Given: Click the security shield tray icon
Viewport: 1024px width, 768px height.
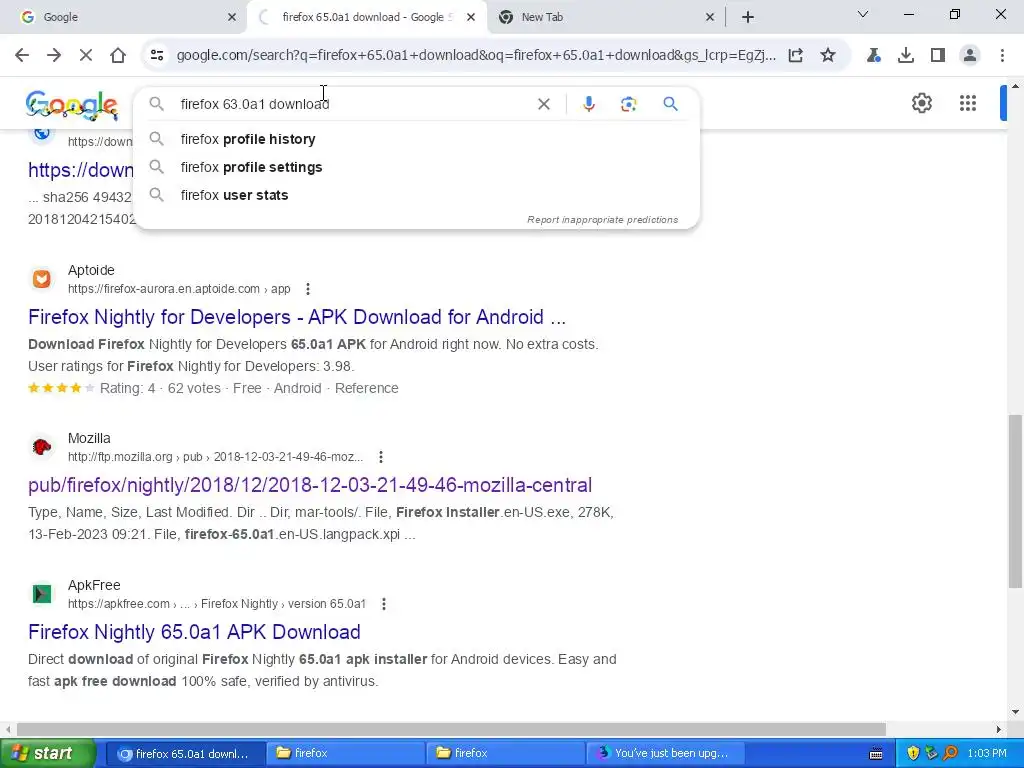Looking at the screenshot, I should coord(912,753).
